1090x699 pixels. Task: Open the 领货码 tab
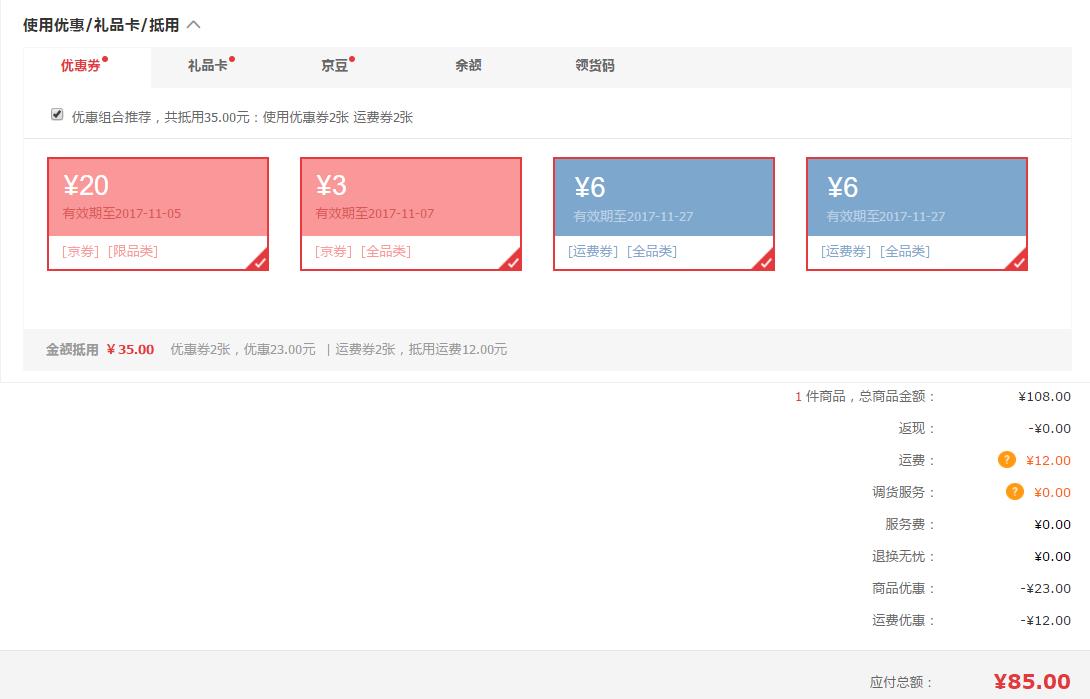[594, 67]
